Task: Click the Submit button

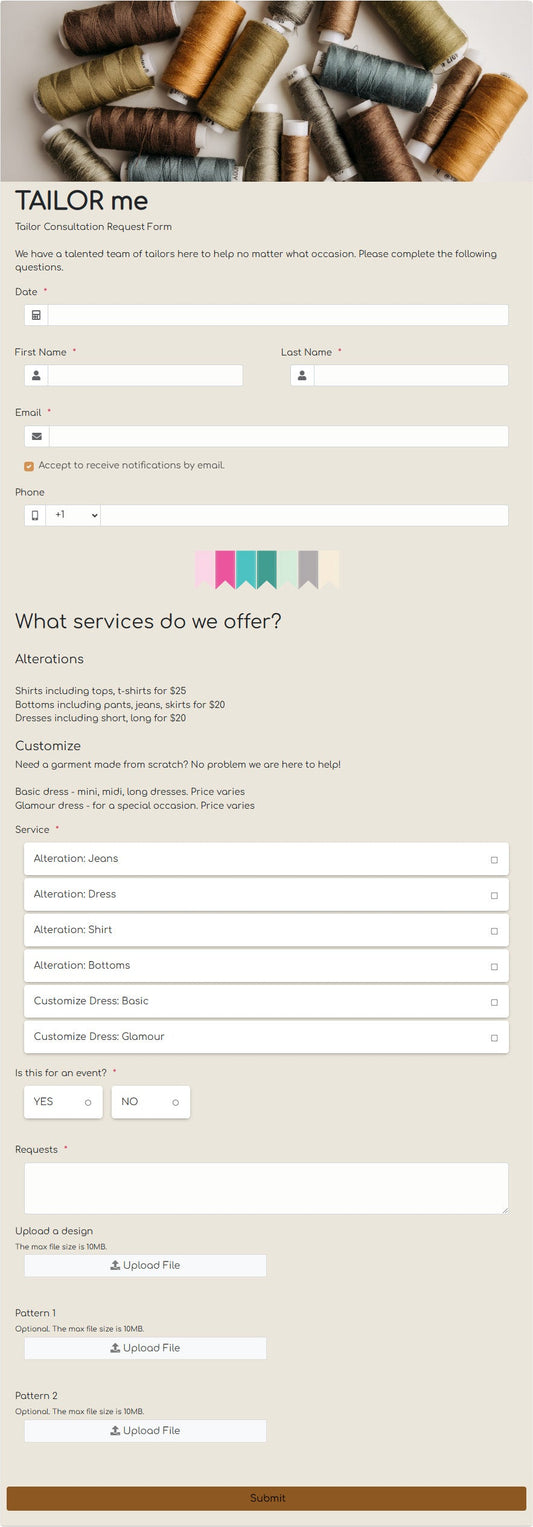Action: tap(266, 1498)
